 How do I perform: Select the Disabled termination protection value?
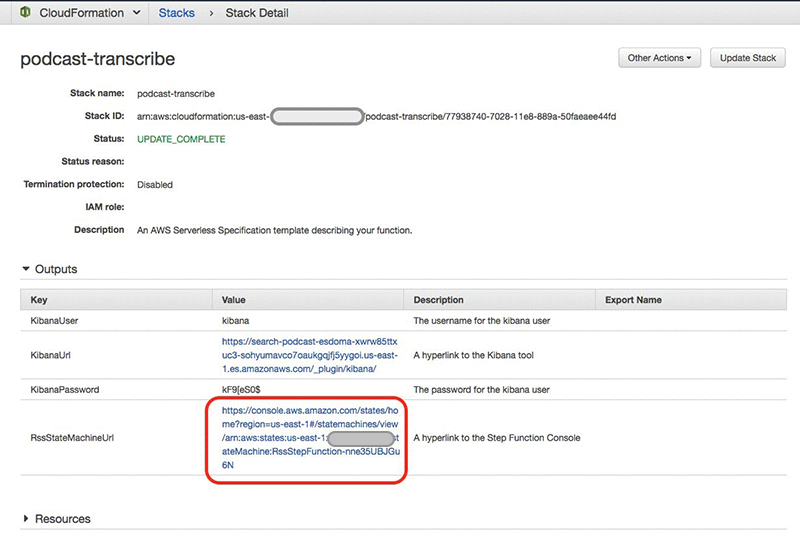pos(155,185)
